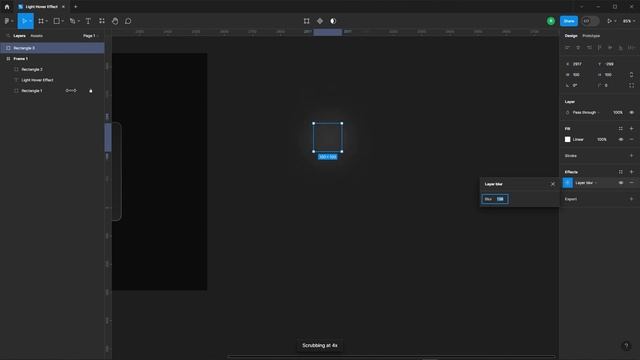This screenshot has height=360, width=640.
Task: Open the Present play options dropdown
Action: coord(615,21)
